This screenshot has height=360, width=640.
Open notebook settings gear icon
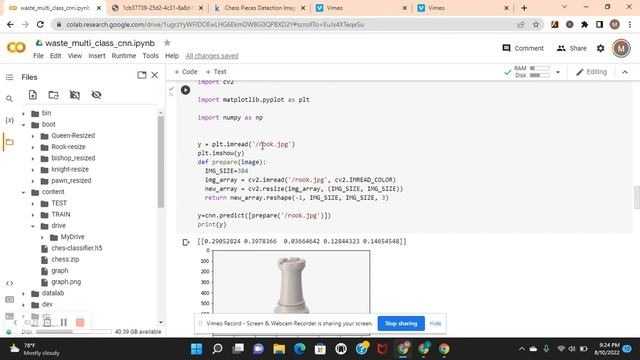coord(600,48)
